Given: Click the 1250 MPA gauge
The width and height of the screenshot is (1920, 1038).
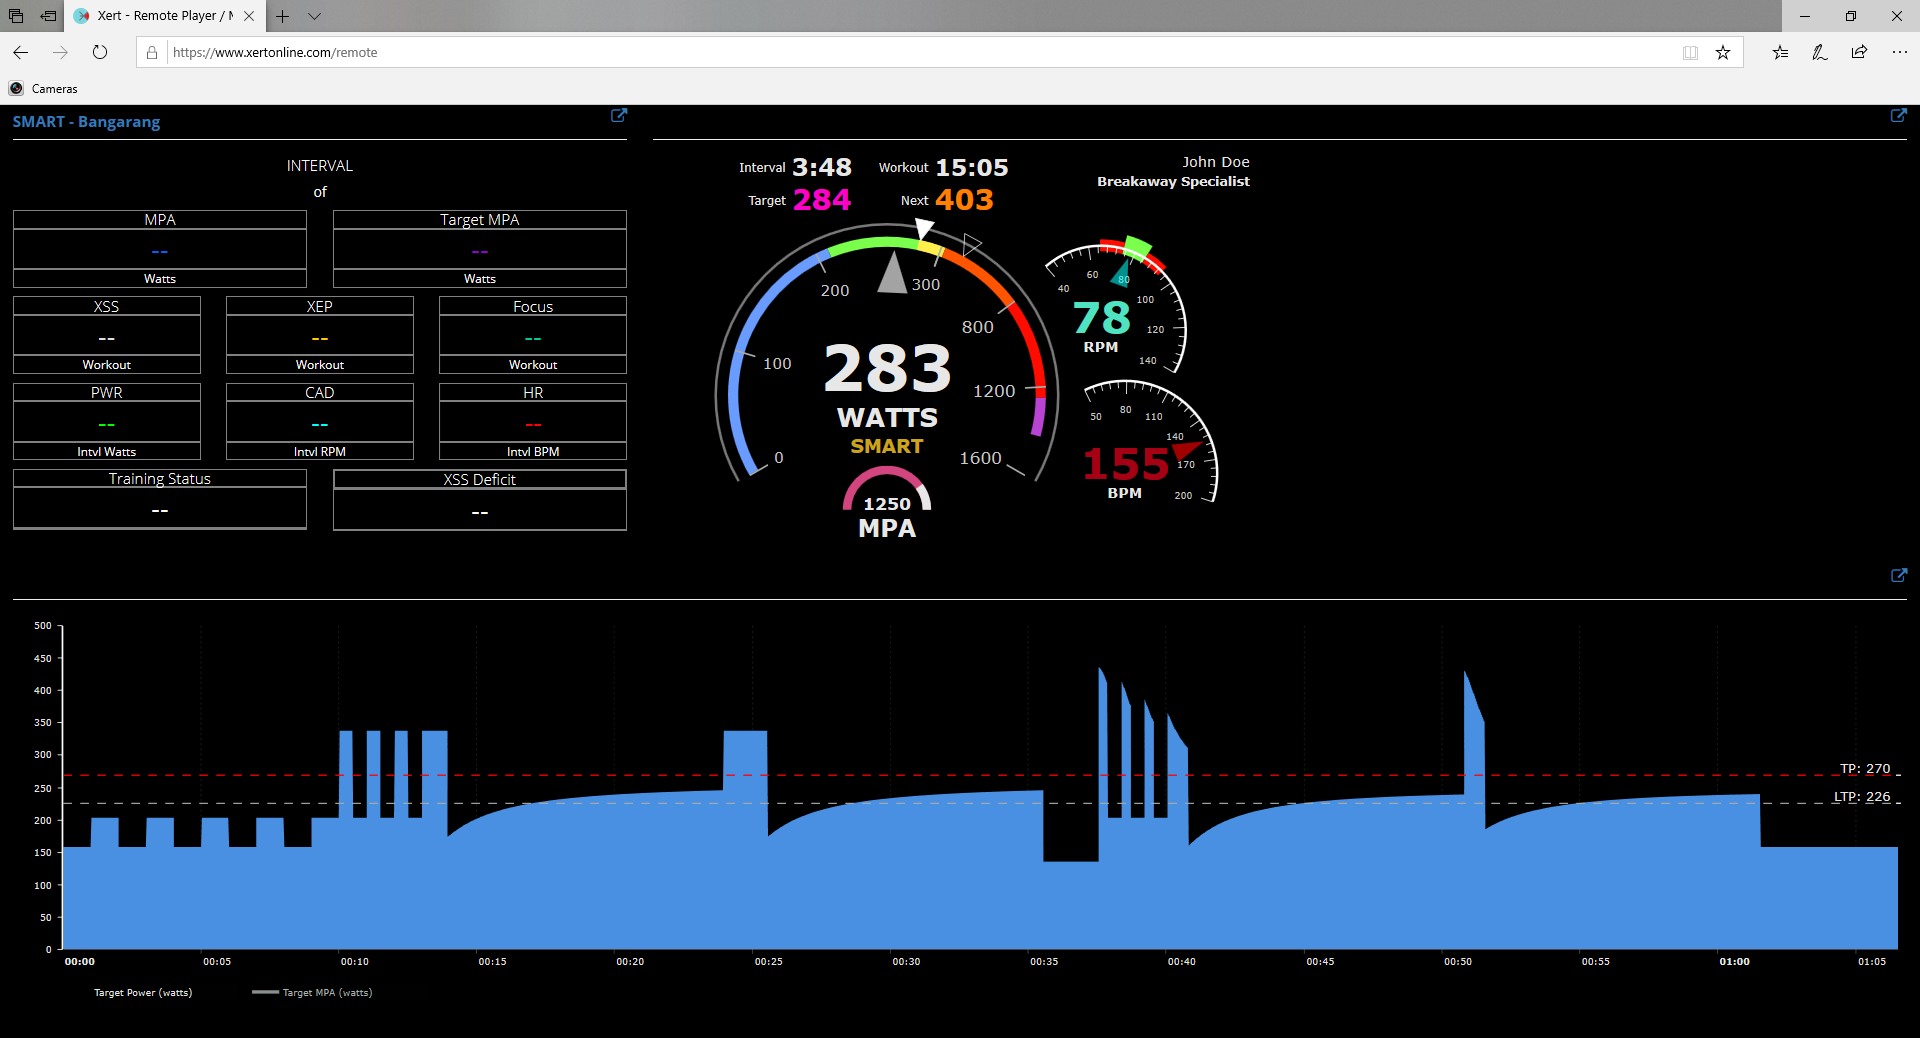Looking at the screenshot, I should [x=887, y=503].
